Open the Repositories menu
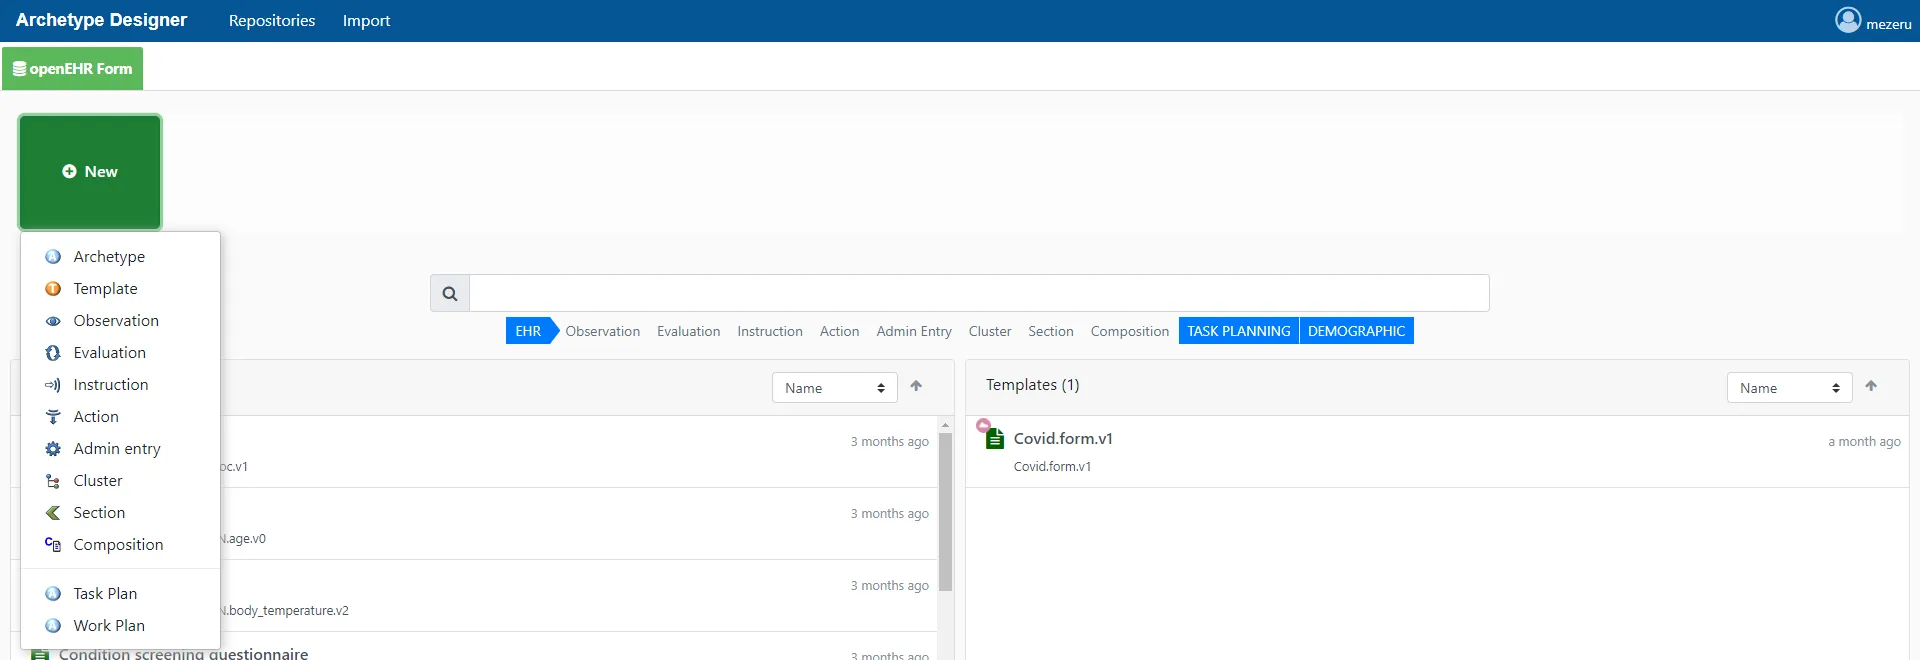This screenshot has width=1920, height=660. coord(272,21)
